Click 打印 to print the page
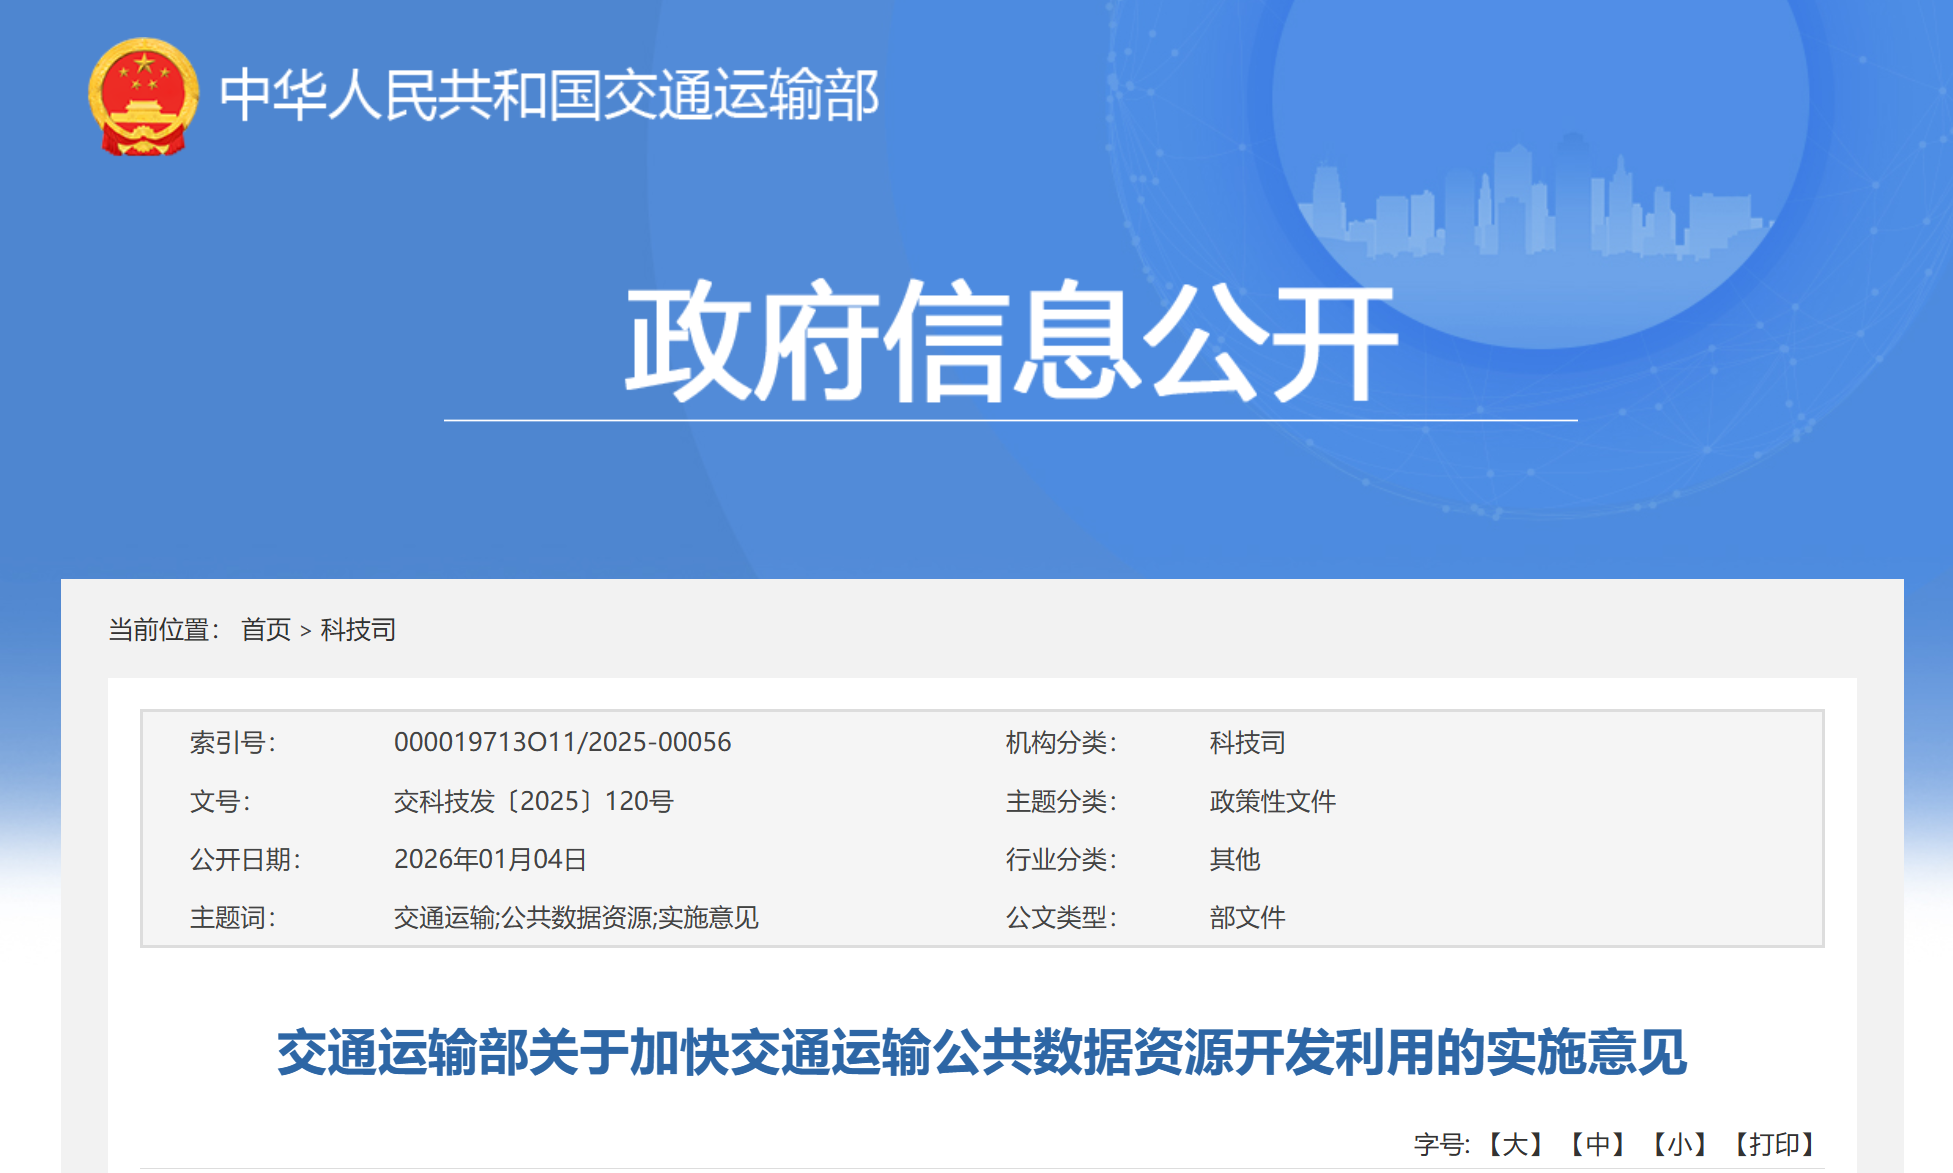Screen dimensions: 1953x1173 (x=1773, y=1144)
